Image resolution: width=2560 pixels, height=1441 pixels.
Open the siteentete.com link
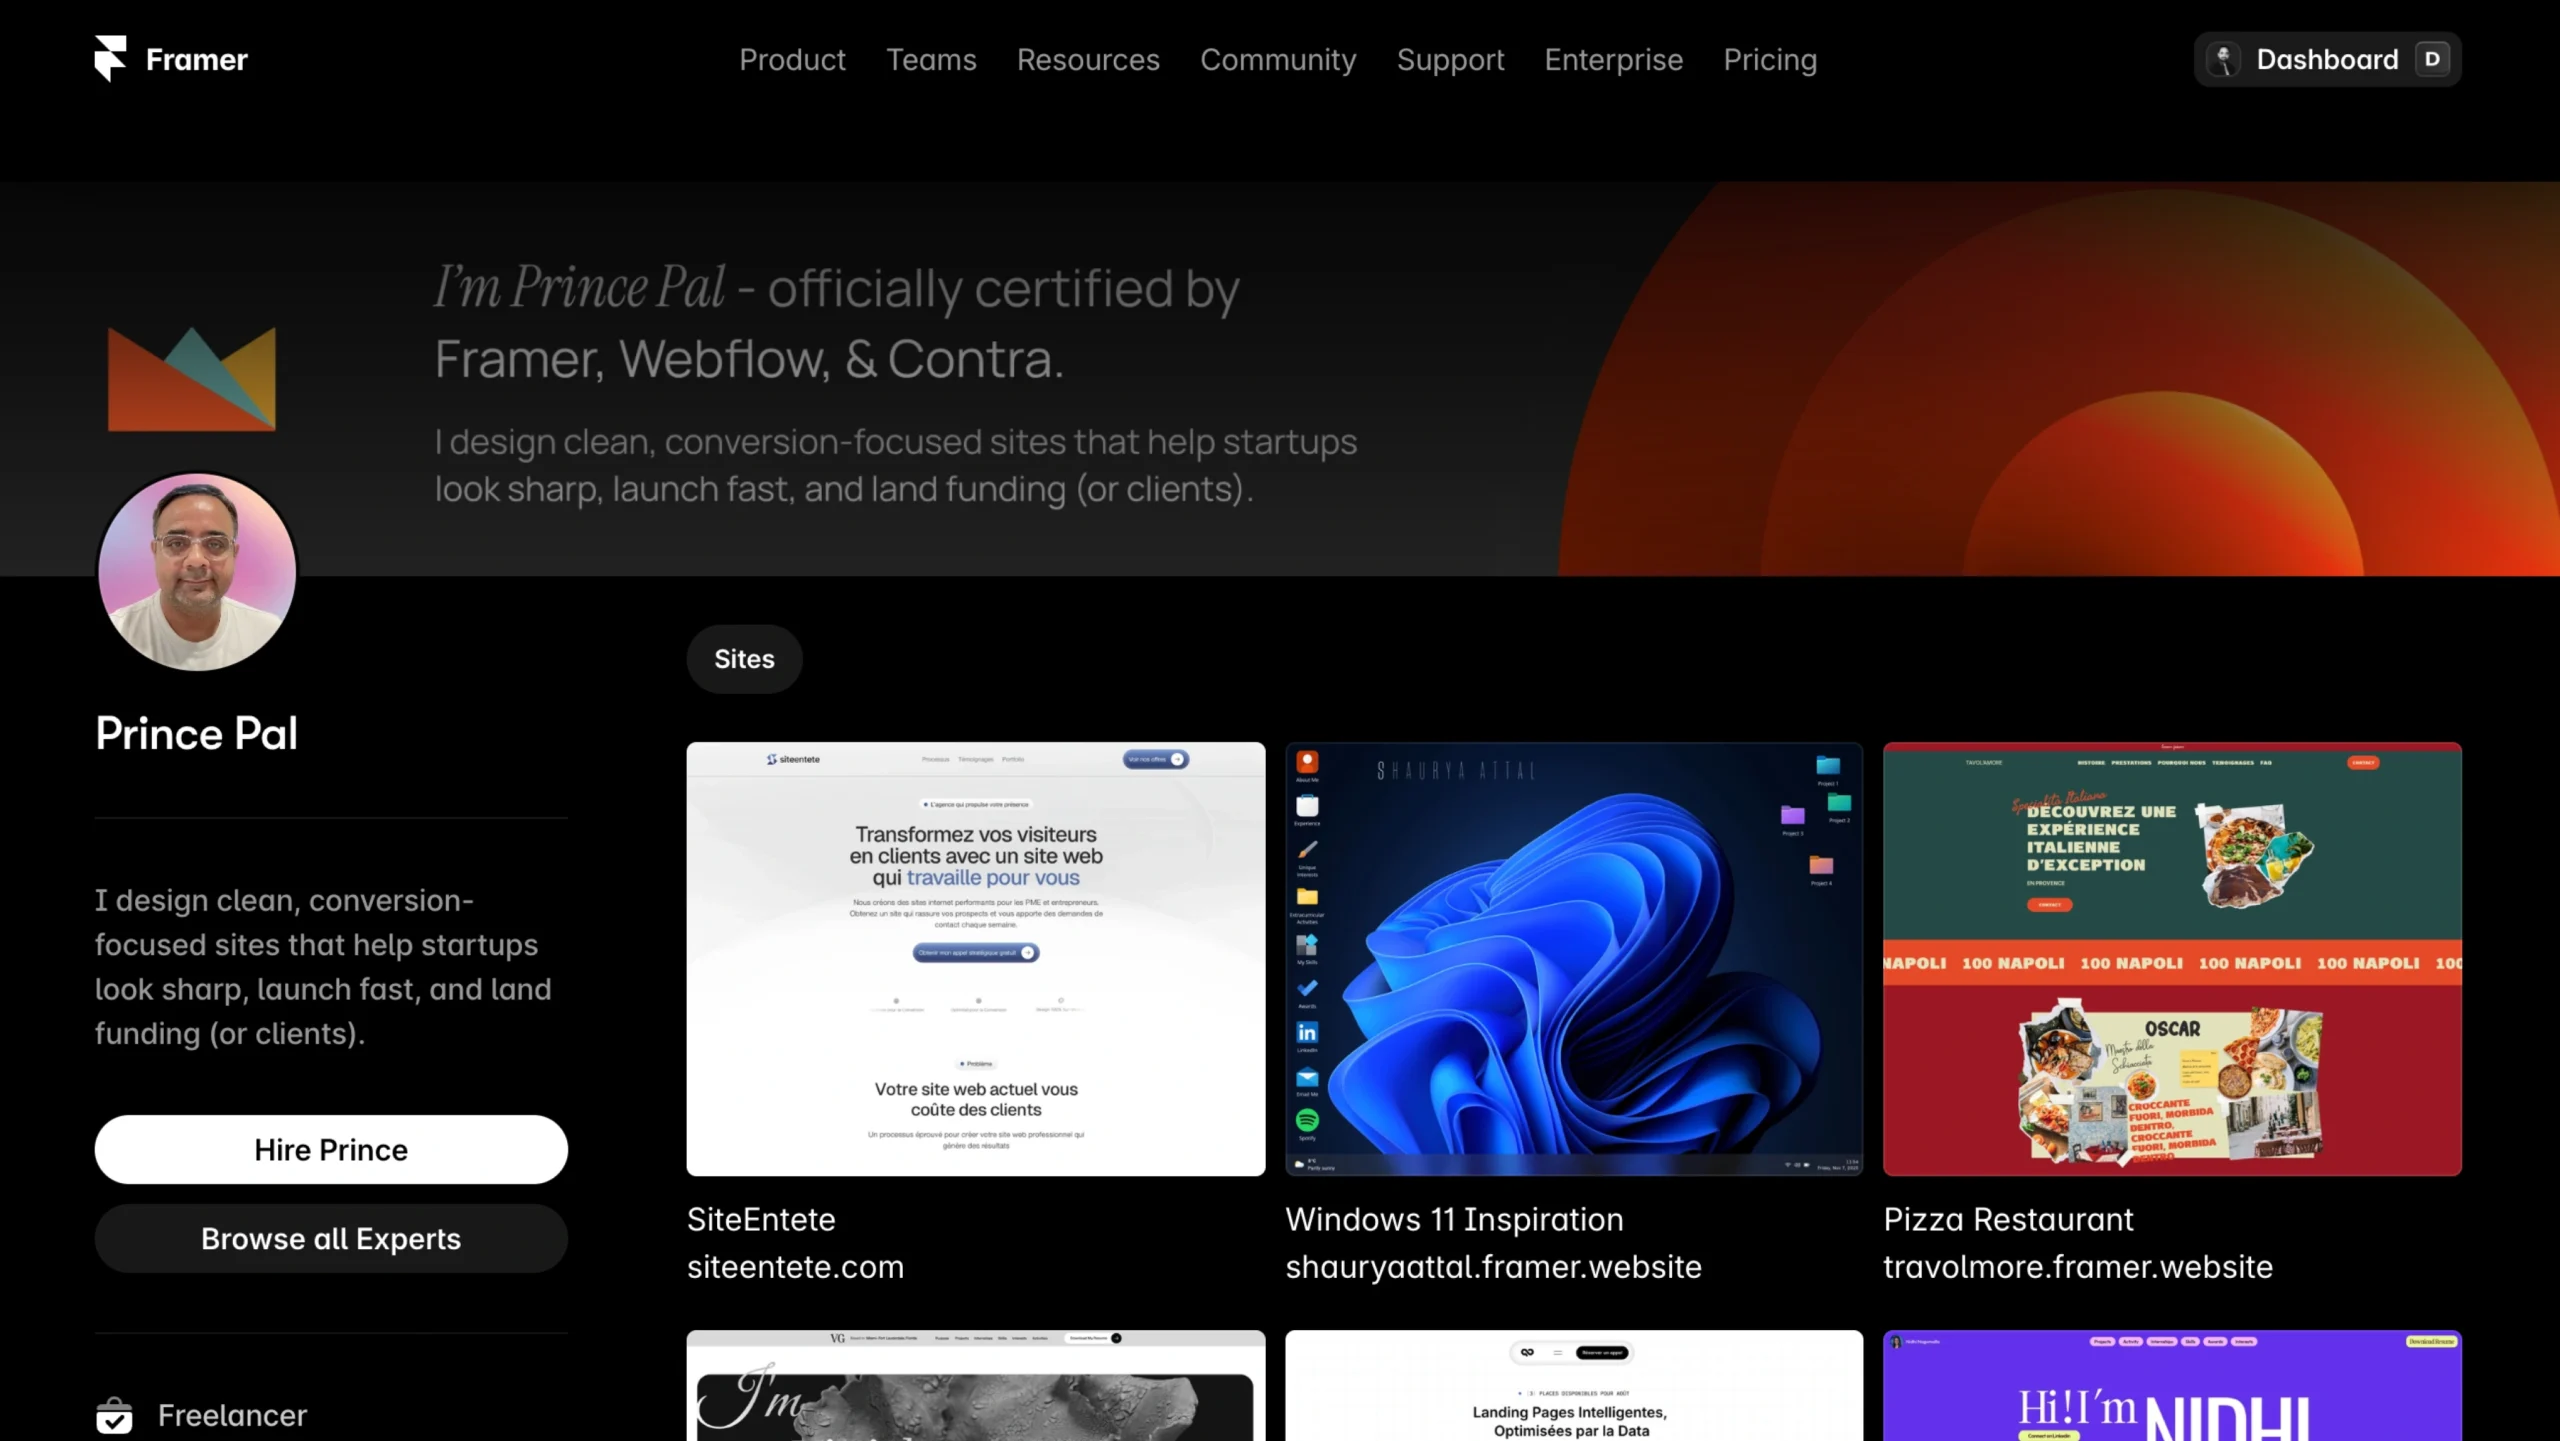coord(795,1266)
